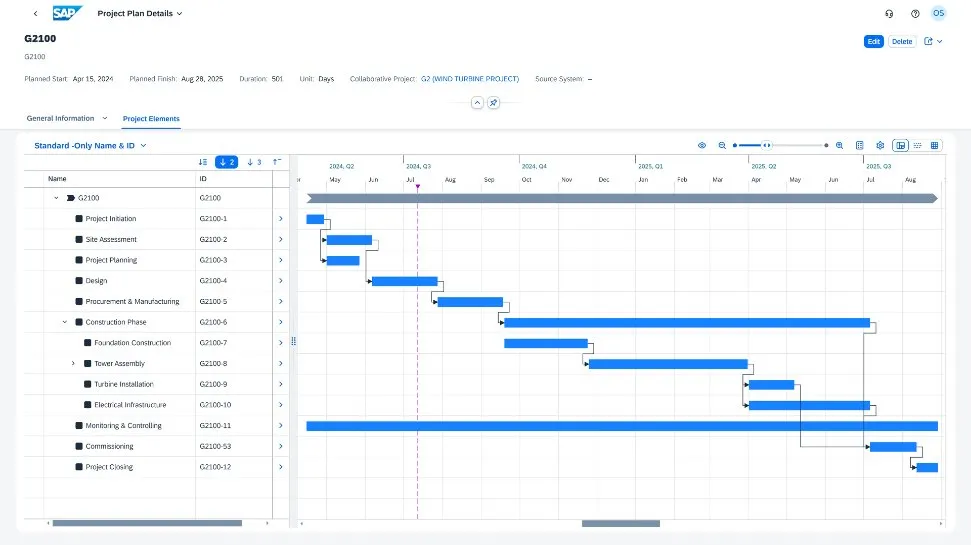Toggle expand to level 2 button
This screenshot has width=971, height=545.
(227, 162)
